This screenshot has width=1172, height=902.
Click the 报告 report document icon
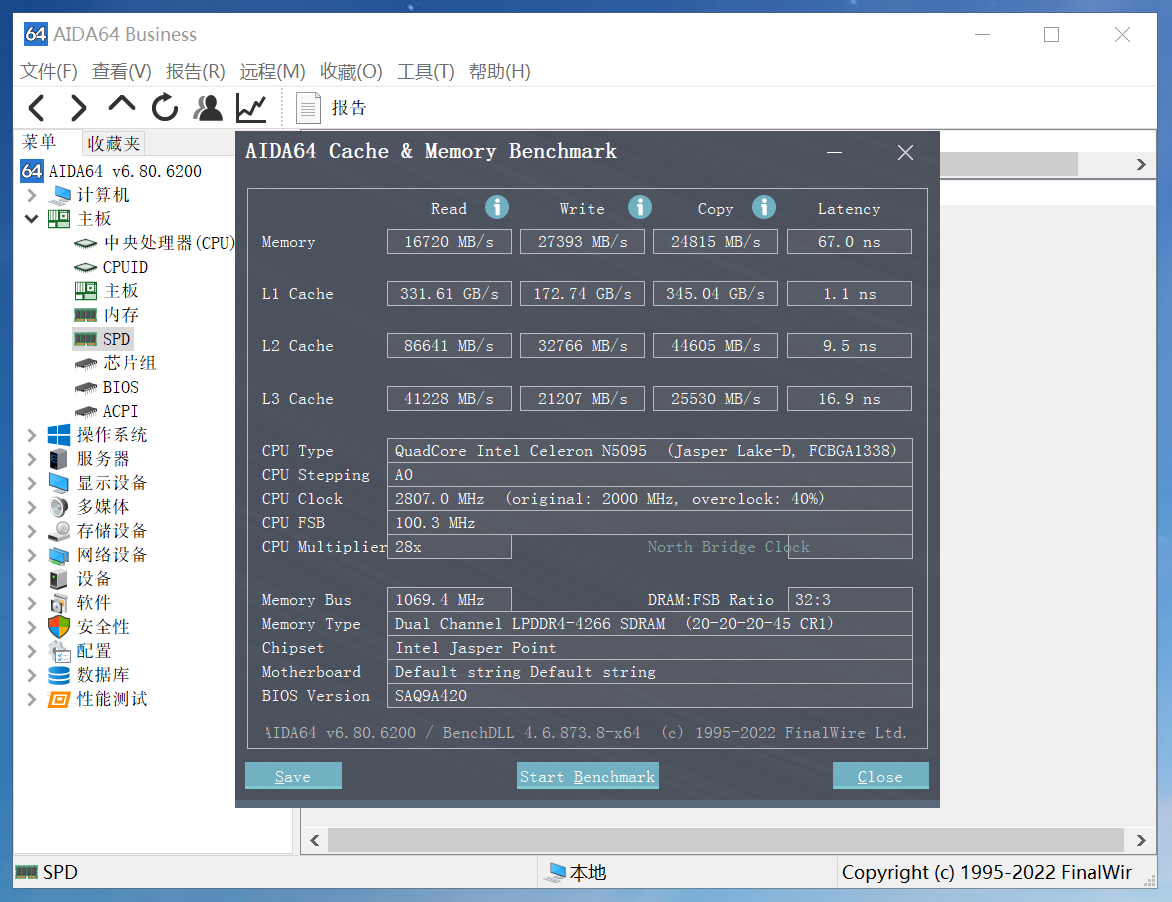[308, 108]
